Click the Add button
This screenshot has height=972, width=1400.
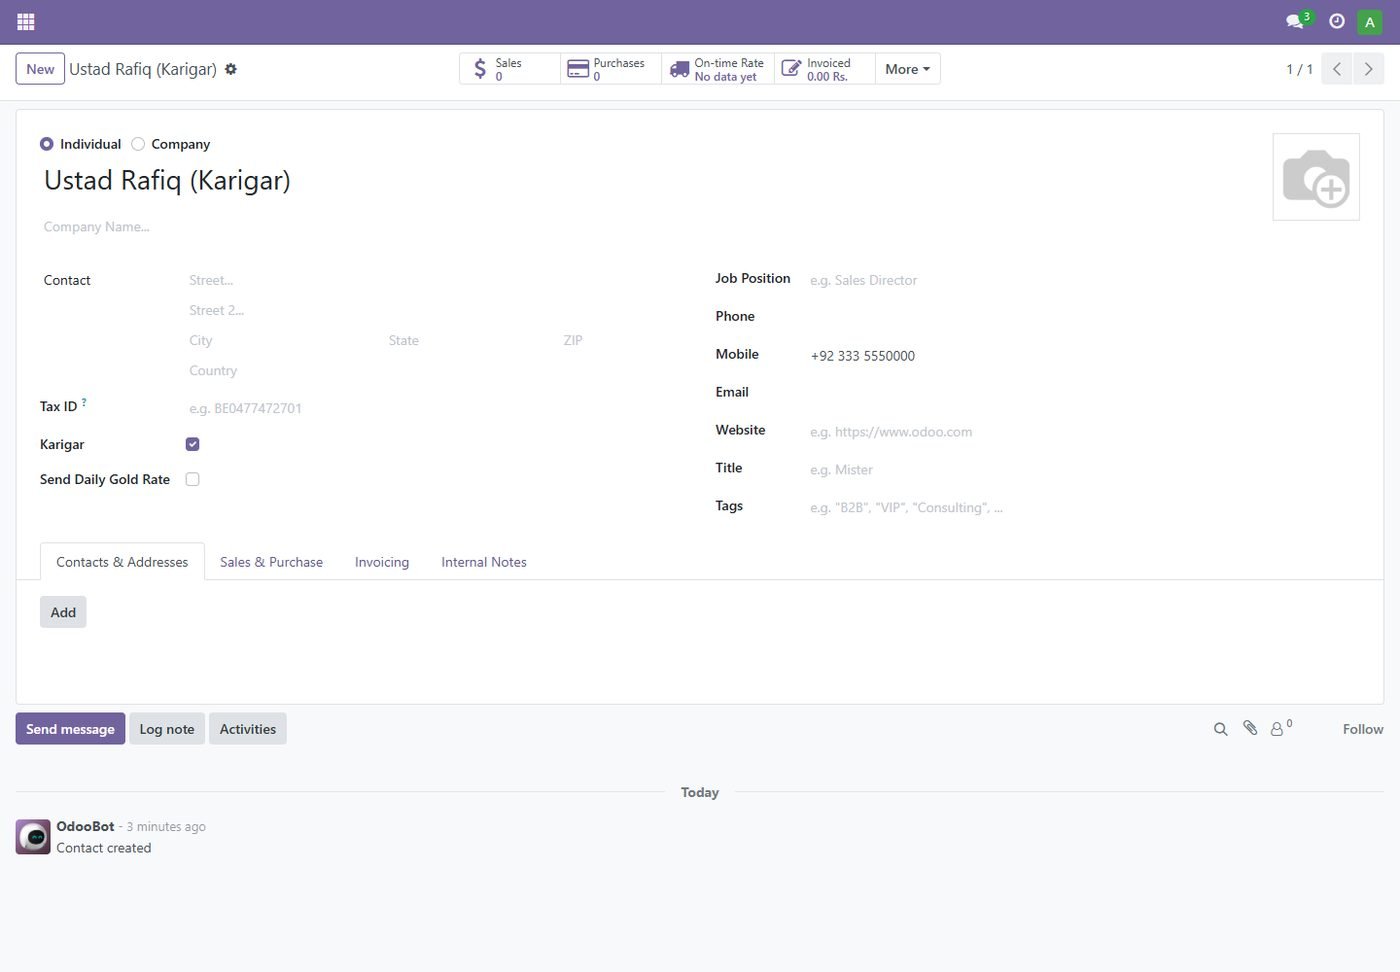(63, 612)
